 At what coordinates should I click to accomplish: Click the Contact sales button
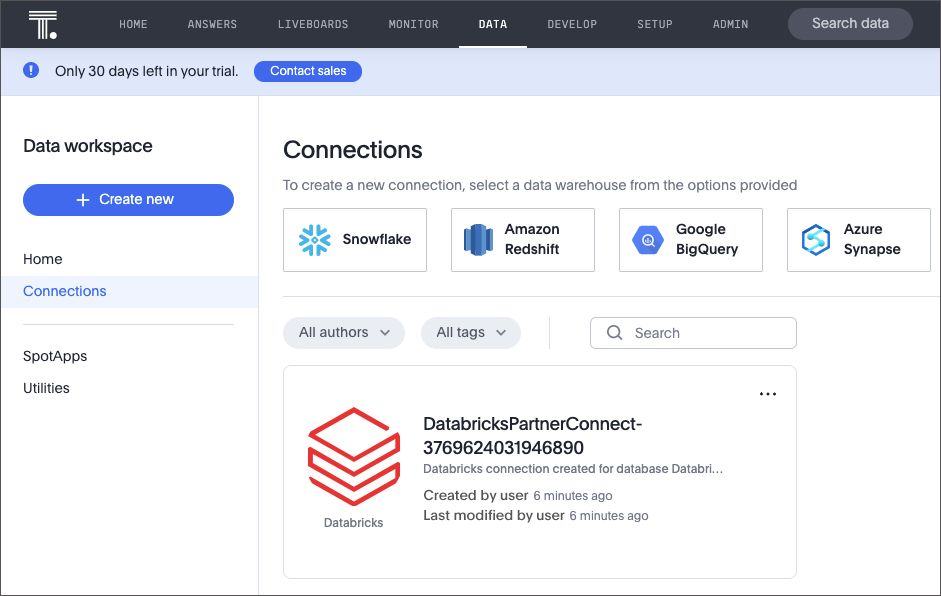[307, 70]
